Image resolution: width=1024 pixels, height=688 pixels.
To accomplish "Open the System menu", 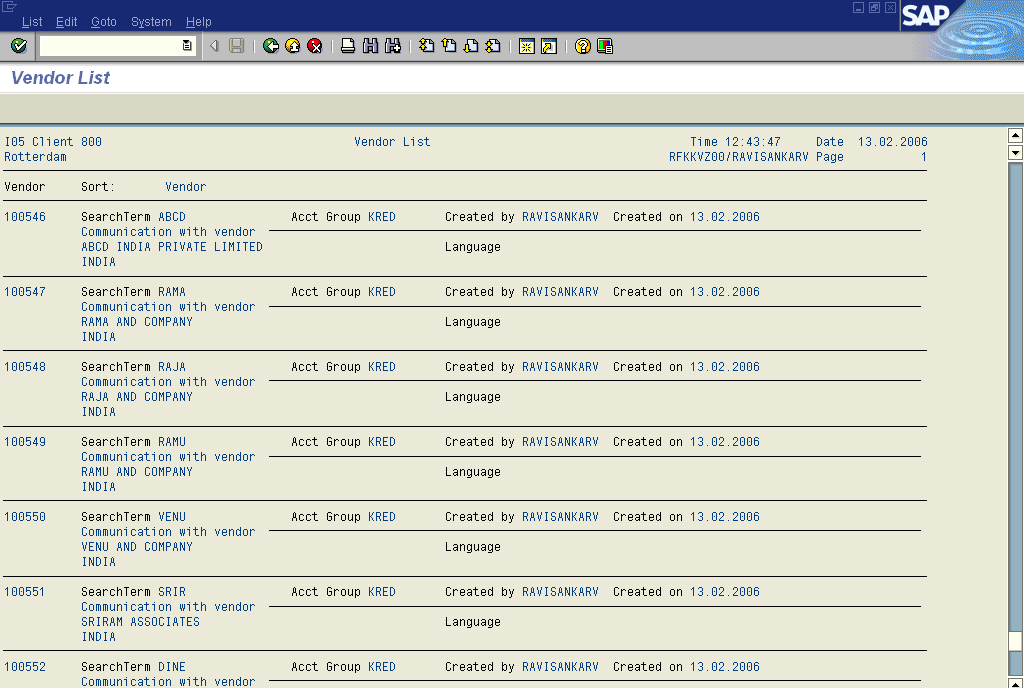I will pyautogui.click(x=151, y=22).
